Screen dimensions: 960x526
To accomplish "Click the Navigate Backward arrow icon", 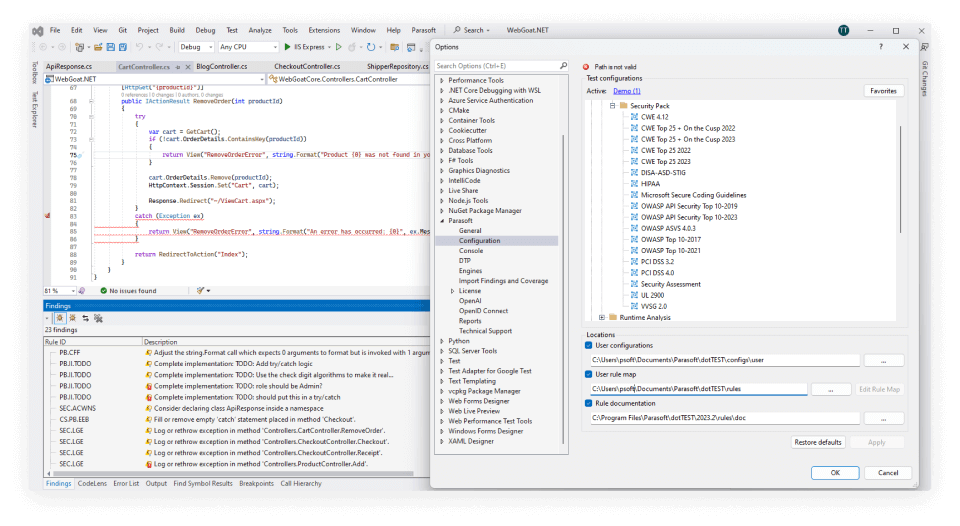I will 43,47.
